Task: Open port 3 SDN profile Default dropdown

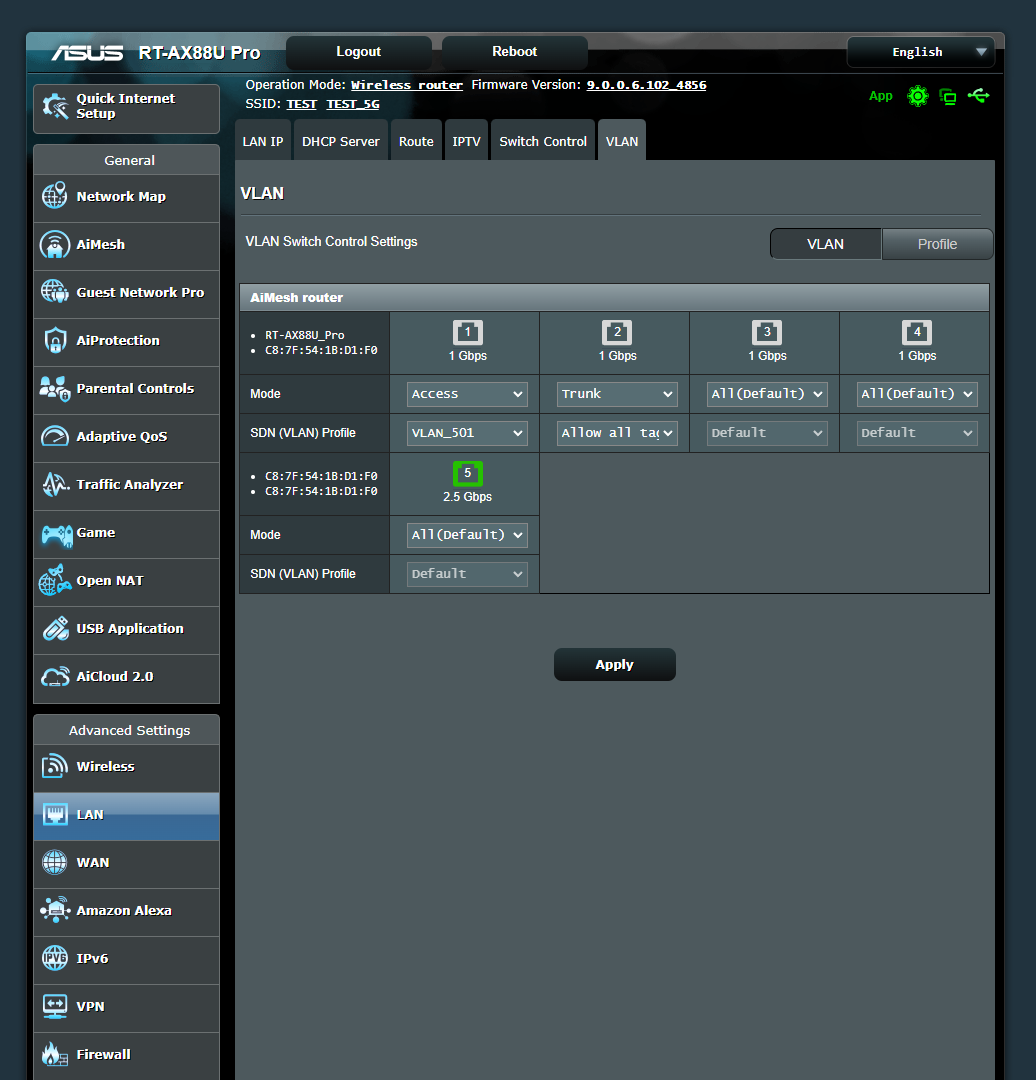Action: pos(767,433)
